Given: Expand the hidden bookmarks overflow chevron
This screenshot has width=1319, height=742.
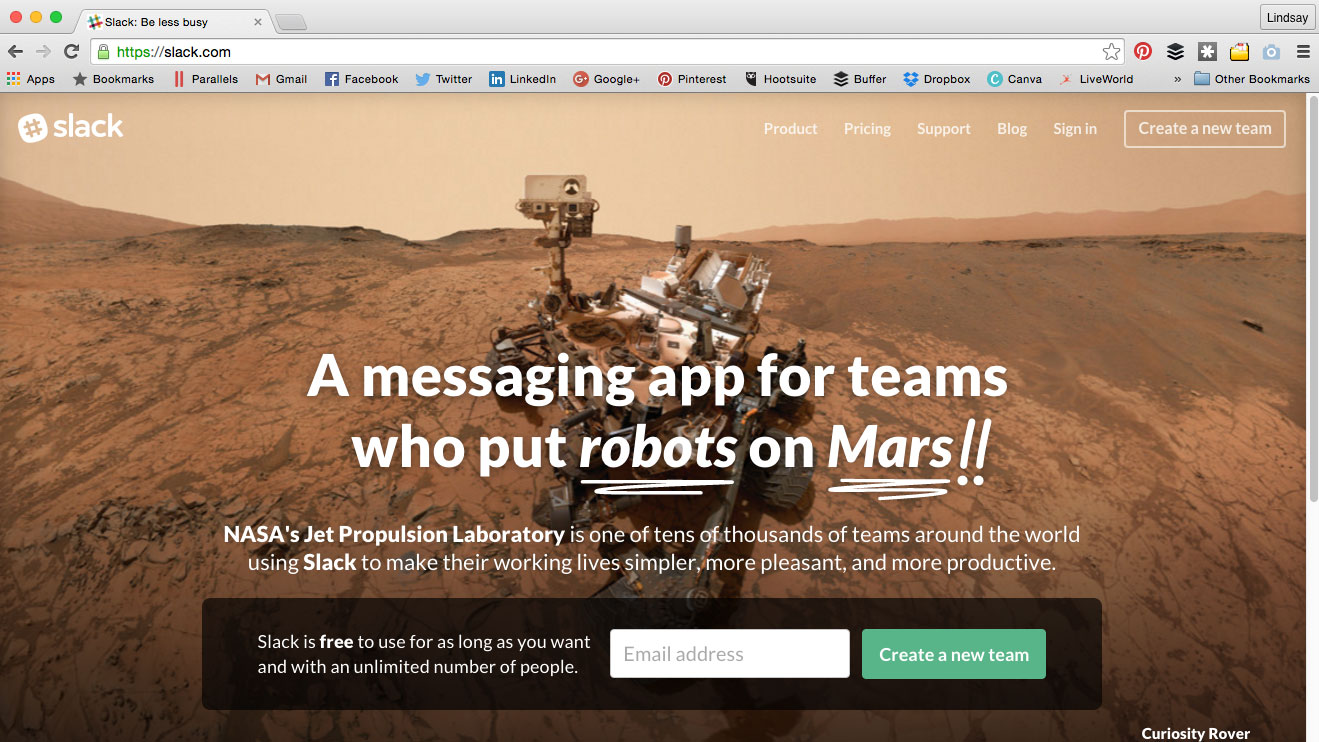Looking at the screenshot, I should click(x=1177, y=79).
